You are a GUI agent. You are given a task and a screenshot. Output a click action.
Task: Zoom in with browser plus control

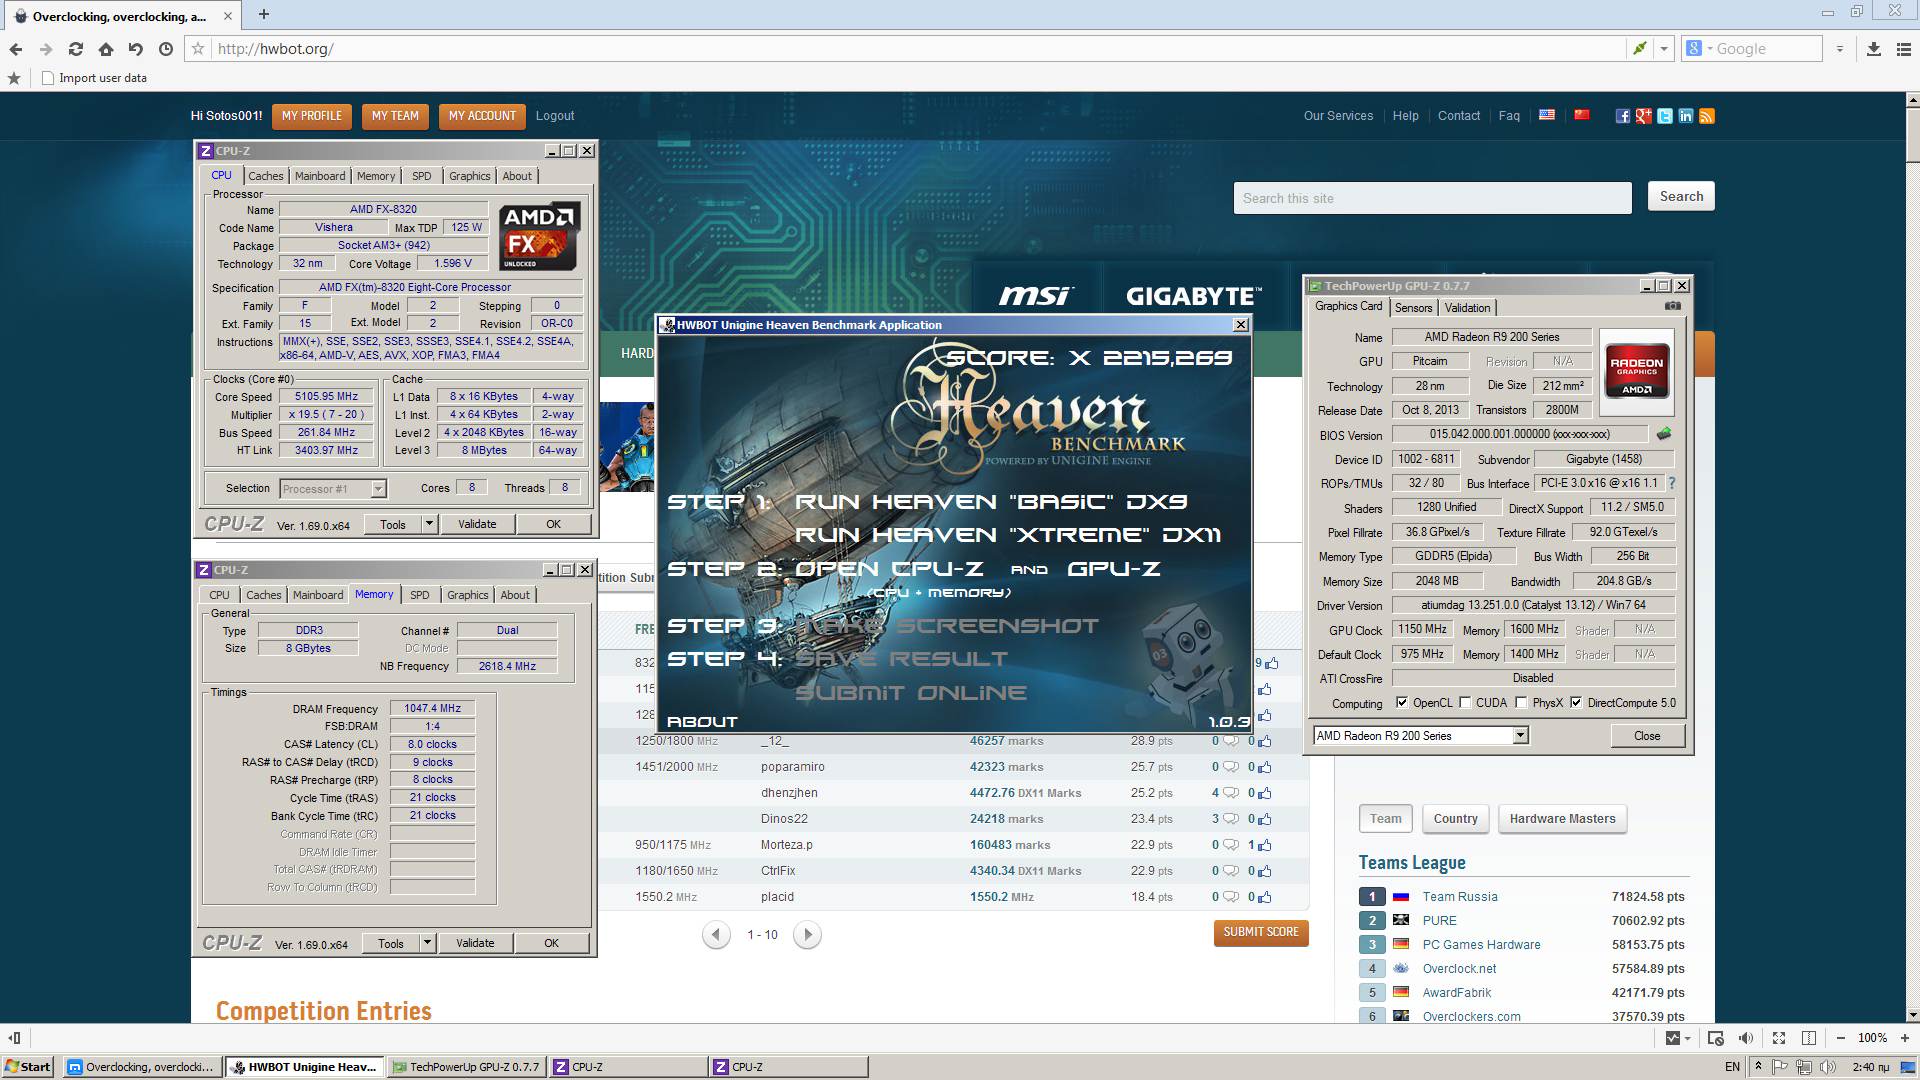1904,1038
